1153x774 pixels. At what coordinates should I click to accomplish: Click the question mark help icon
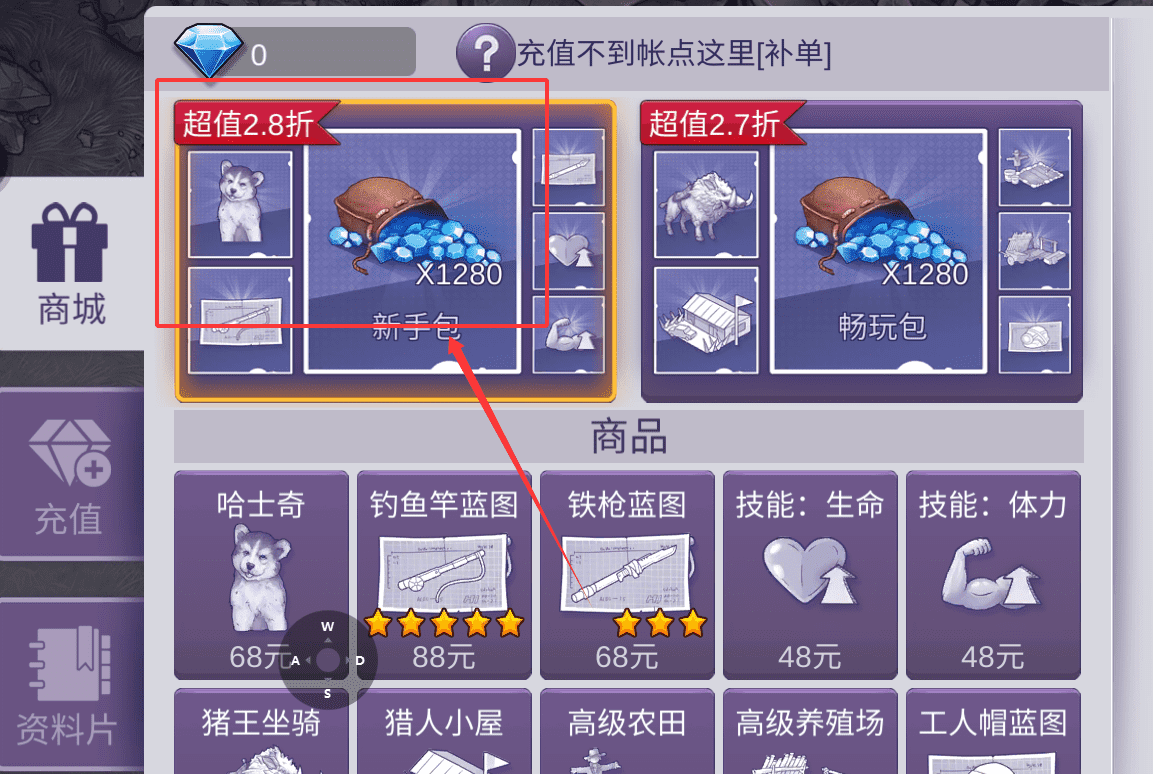[x=485, y=52]
